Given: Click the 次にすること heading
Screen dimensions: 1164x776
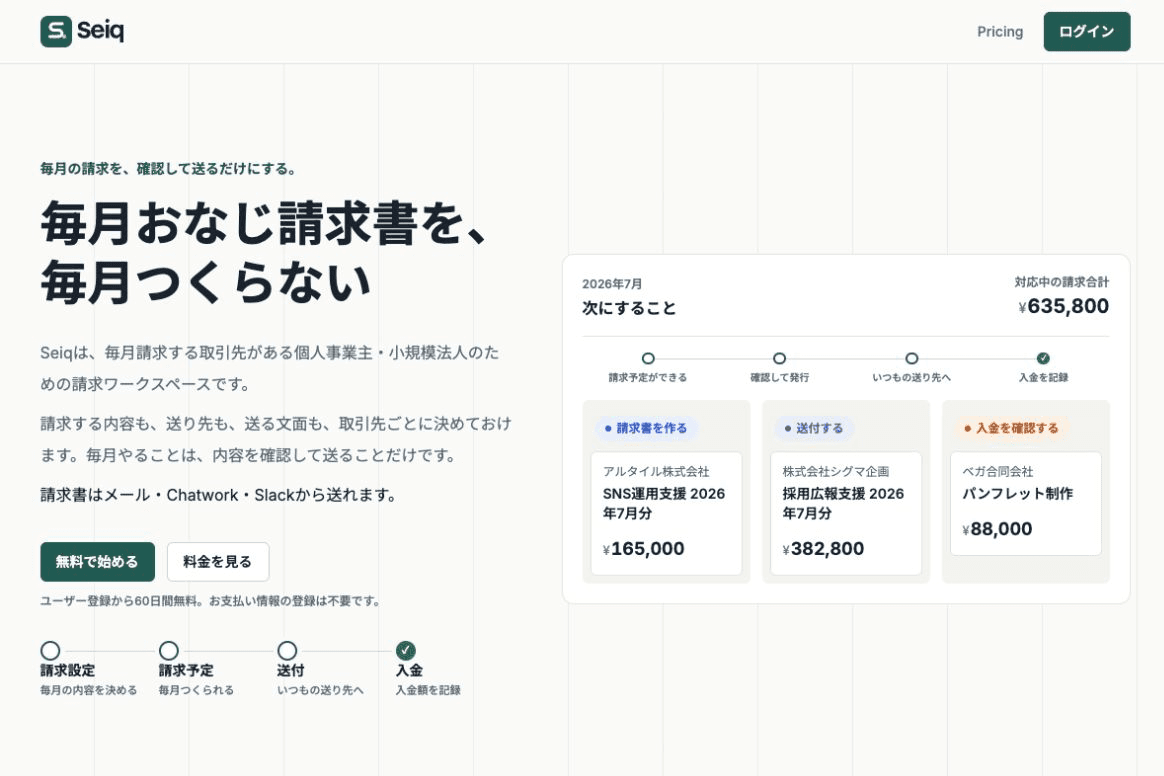Looking at the screenshot, I should click(x=629, y=308).
